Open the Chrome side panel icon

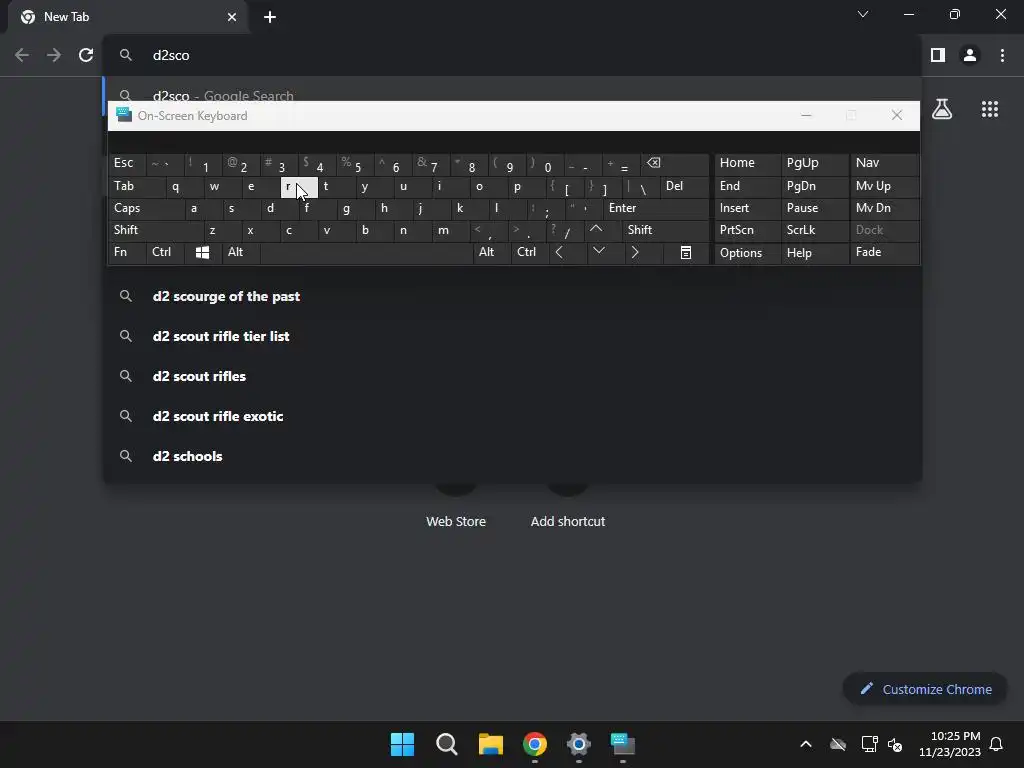point(938,55)
